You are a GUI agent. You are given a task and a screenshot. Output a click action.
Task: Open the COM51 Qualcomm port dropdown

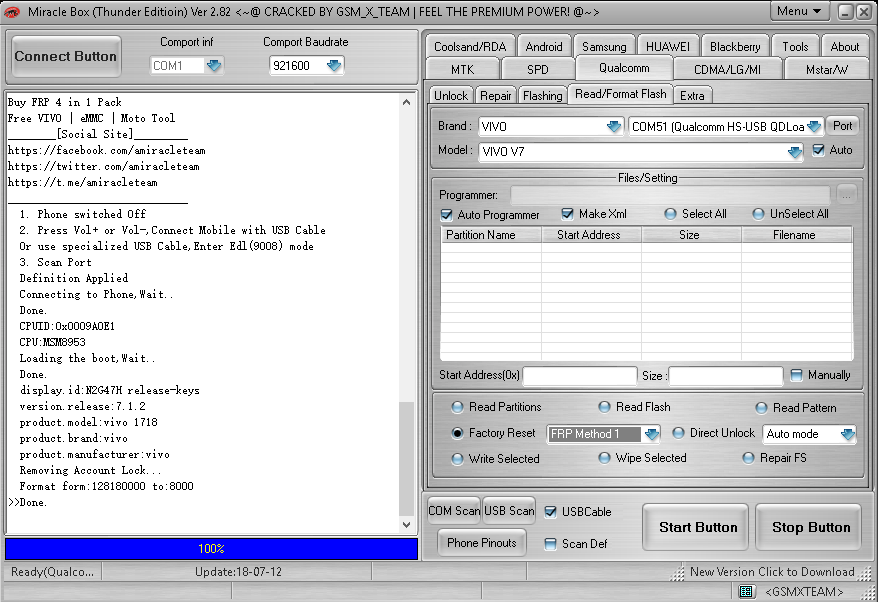tap(814, 127)
